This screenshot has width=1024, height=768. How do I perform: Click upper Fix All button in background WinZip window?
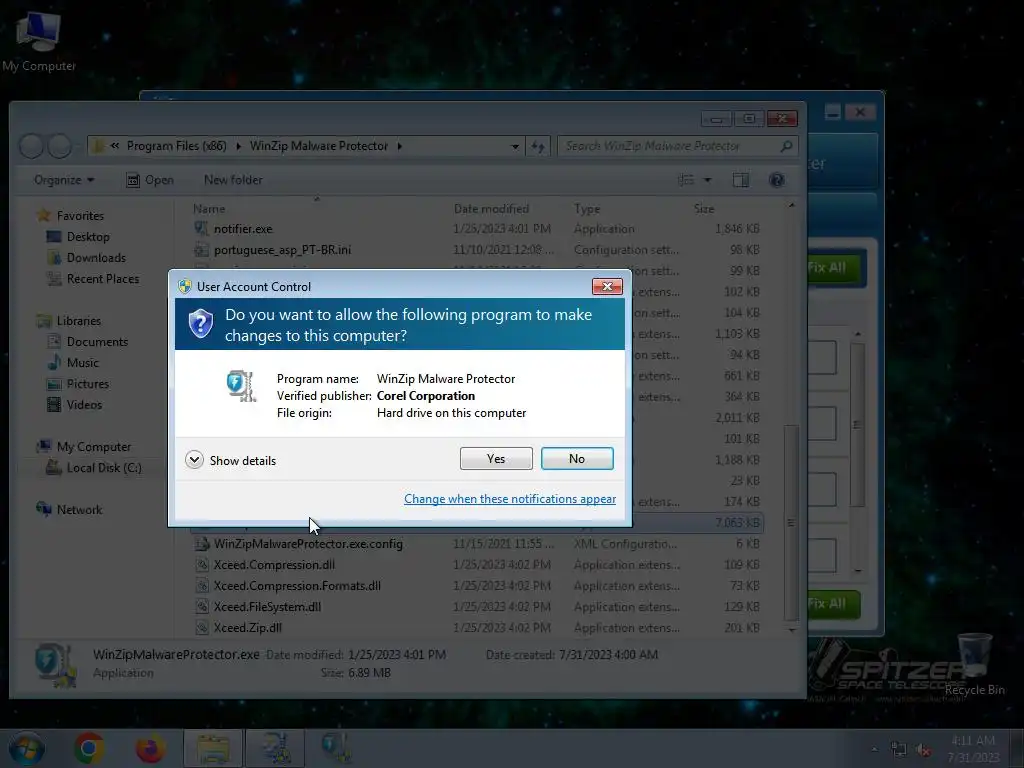(833, 268)
